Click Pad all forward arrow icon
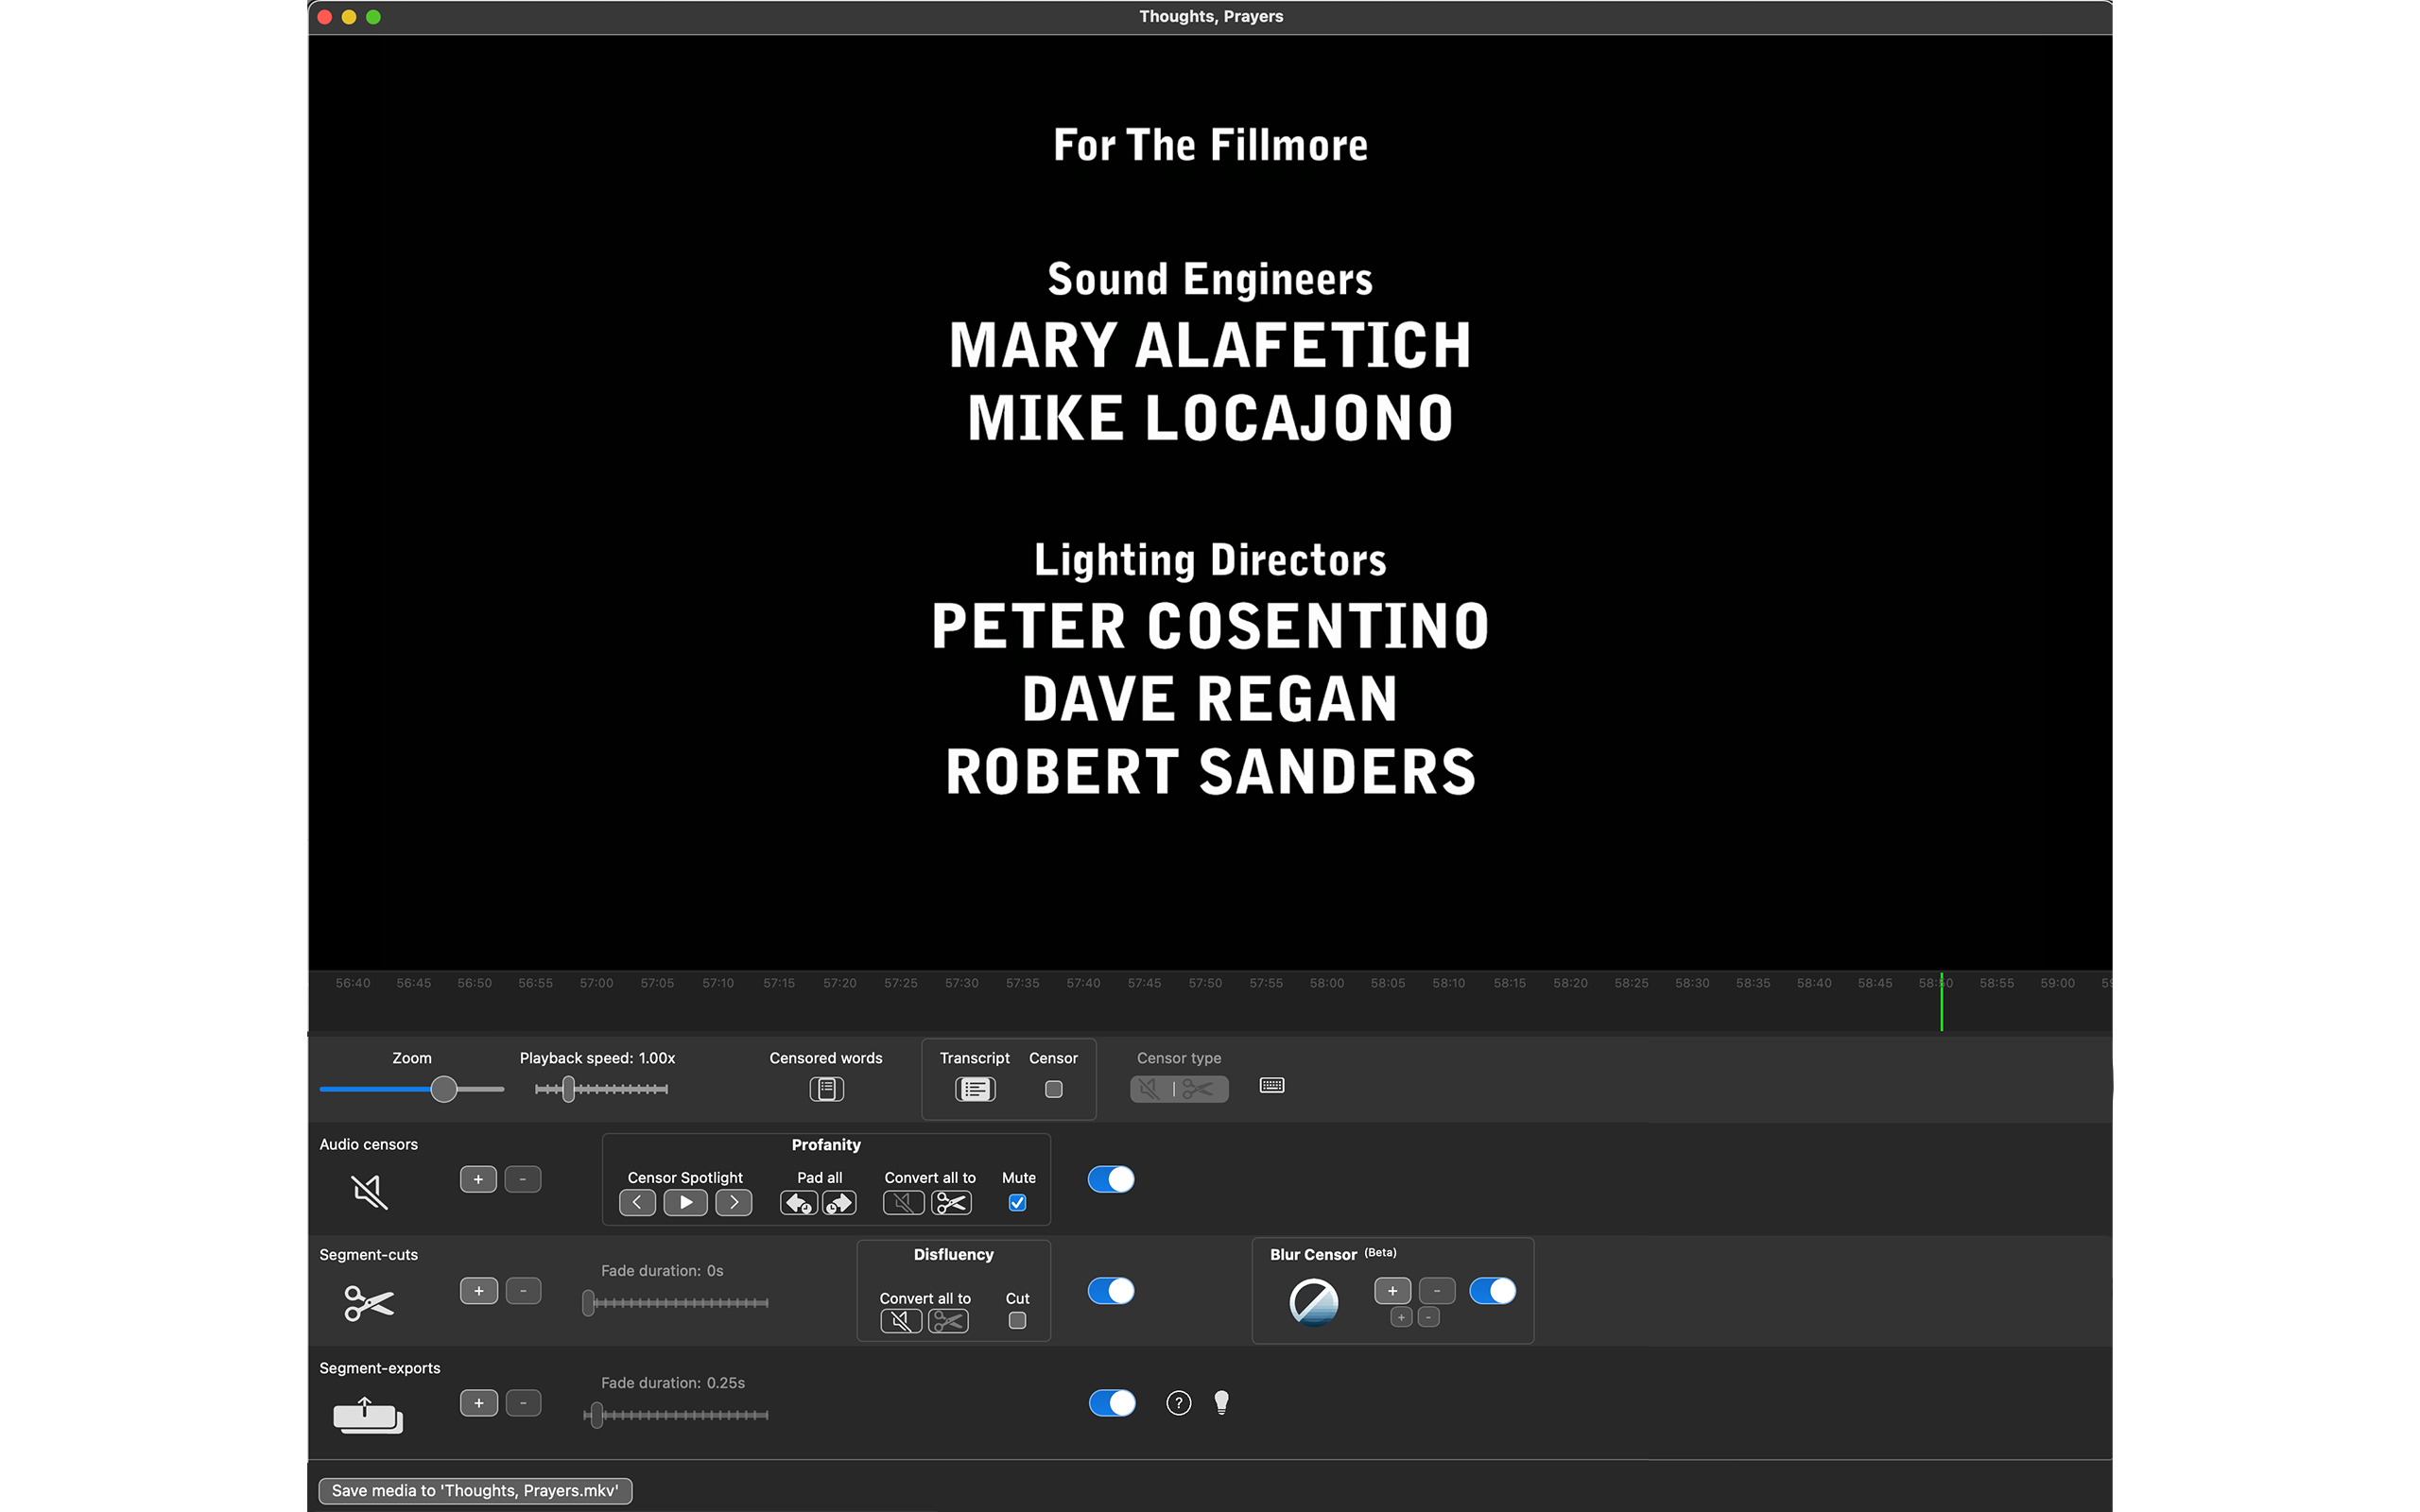Screen dimensions: 2420x1512 tap(839, 1203)
